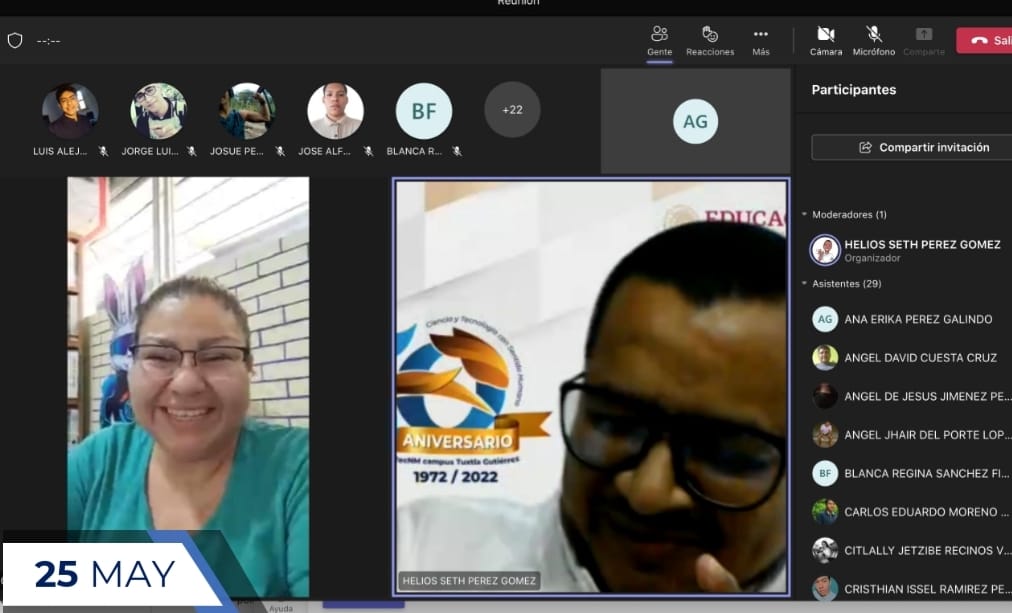Click avatar of CRISTHIAN ISSEL RAMIREZ PE...
The width and height of the screenshot is (1012, 613).
tap(825, 589)
